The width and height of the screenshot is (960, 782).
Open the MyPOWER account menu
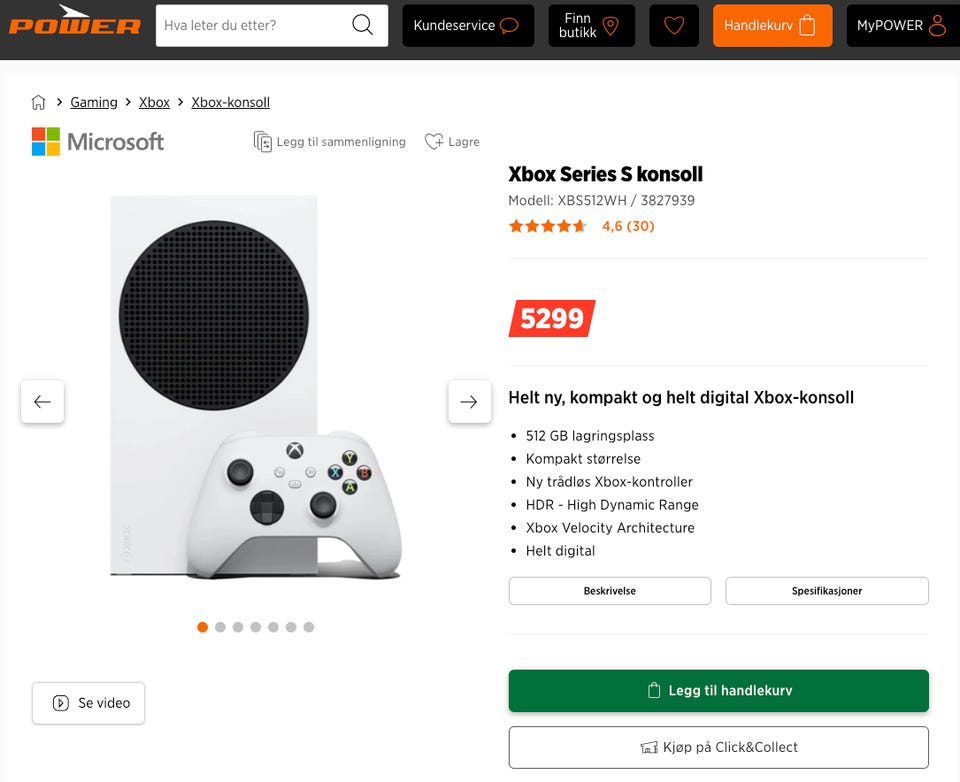tap(901, 25)
